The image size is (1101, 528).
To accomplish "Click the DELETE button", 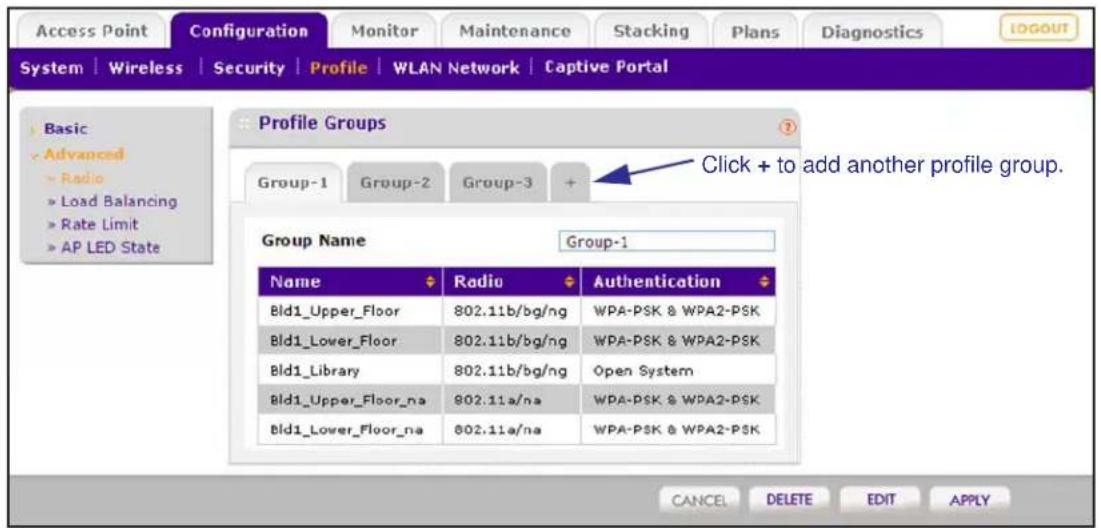I will [x=789, y=500].
